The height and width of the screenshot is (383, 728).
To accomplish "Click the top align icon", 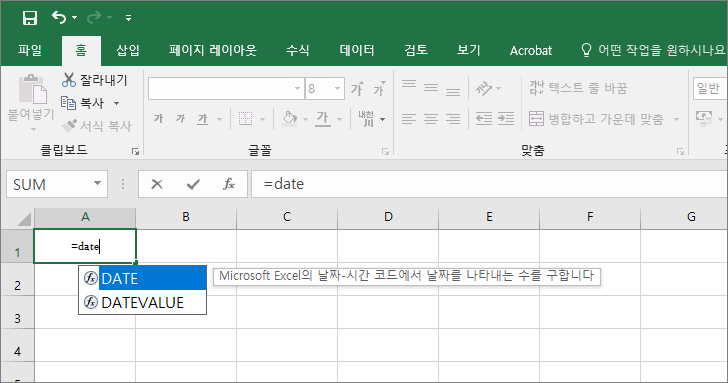I will (x=409, y=85).
